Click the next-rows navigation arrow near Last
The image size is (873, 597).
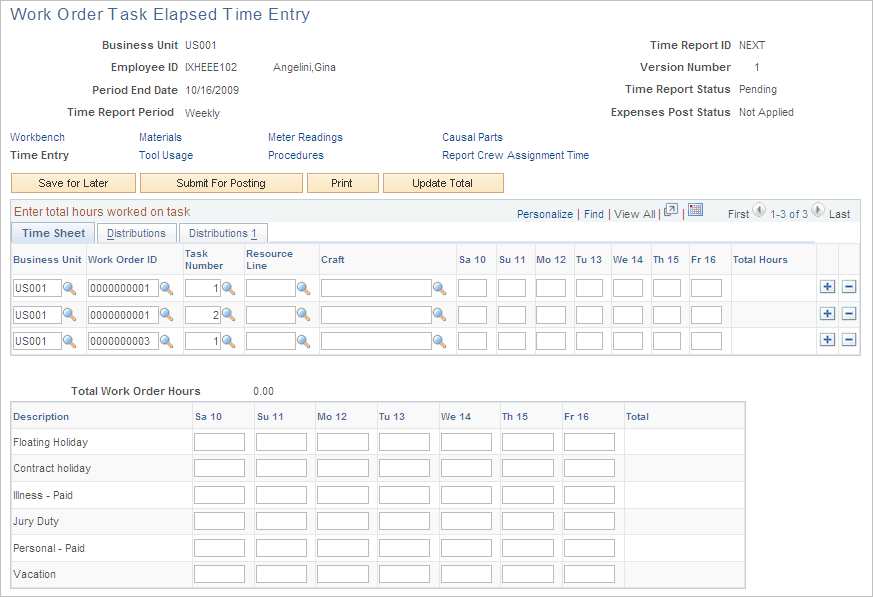(816, 213)
